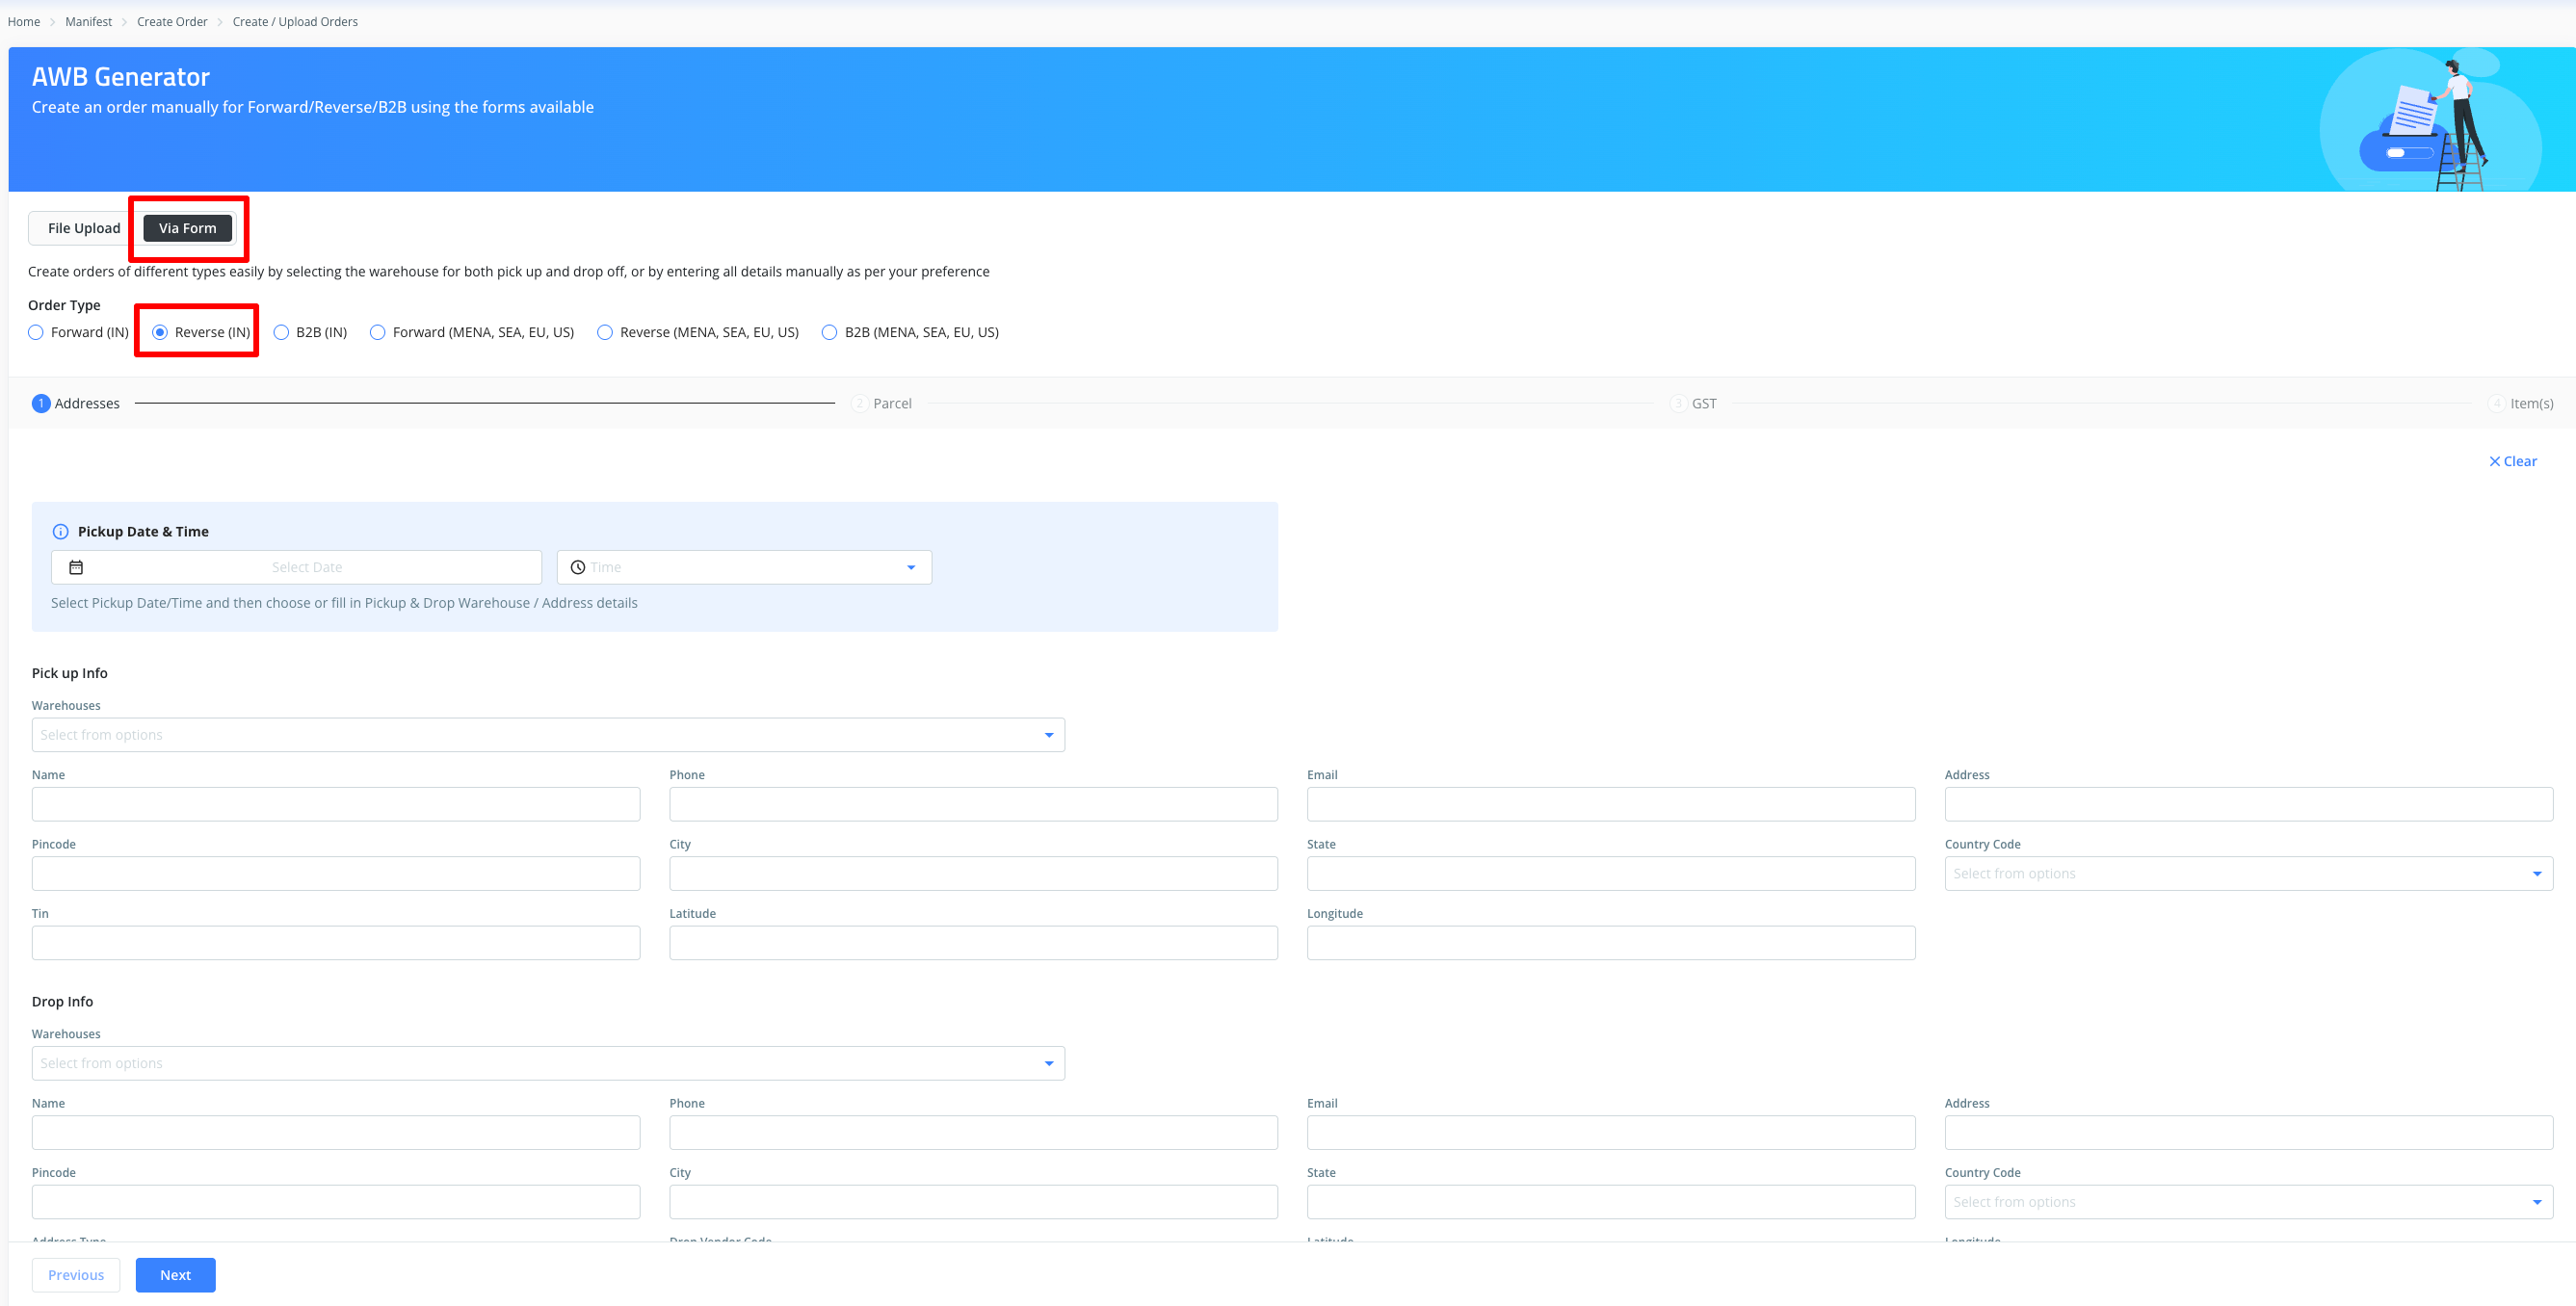Click step 4 Item(s) circle icon
Image resolution: width=2576 pixels, height=1306 pixels.
pos(2496,403)
